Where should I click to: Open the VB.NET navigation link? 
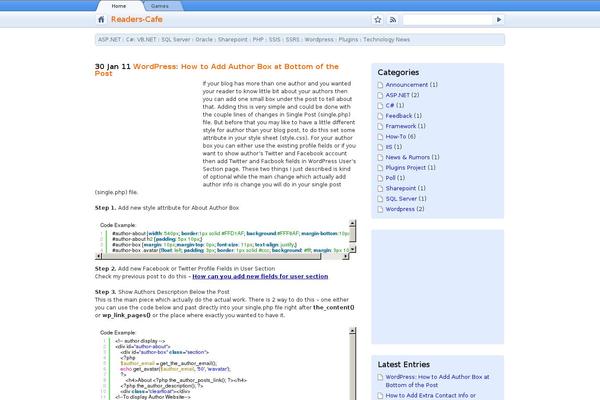click(146, 39)
